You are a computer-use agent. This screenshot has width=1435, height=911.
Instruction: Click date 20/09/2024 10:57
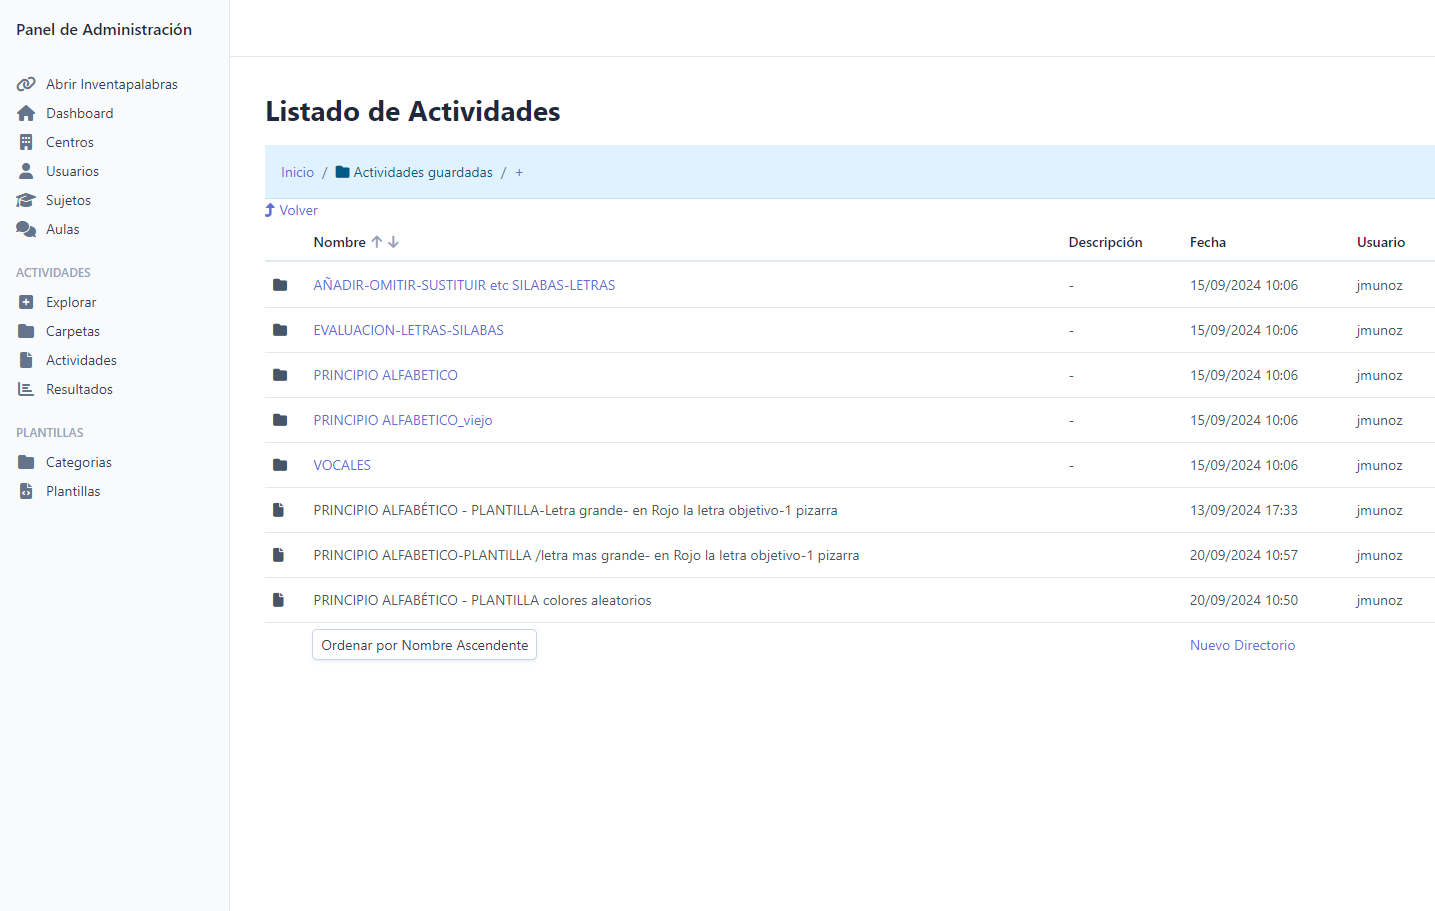click(1243, 555)
